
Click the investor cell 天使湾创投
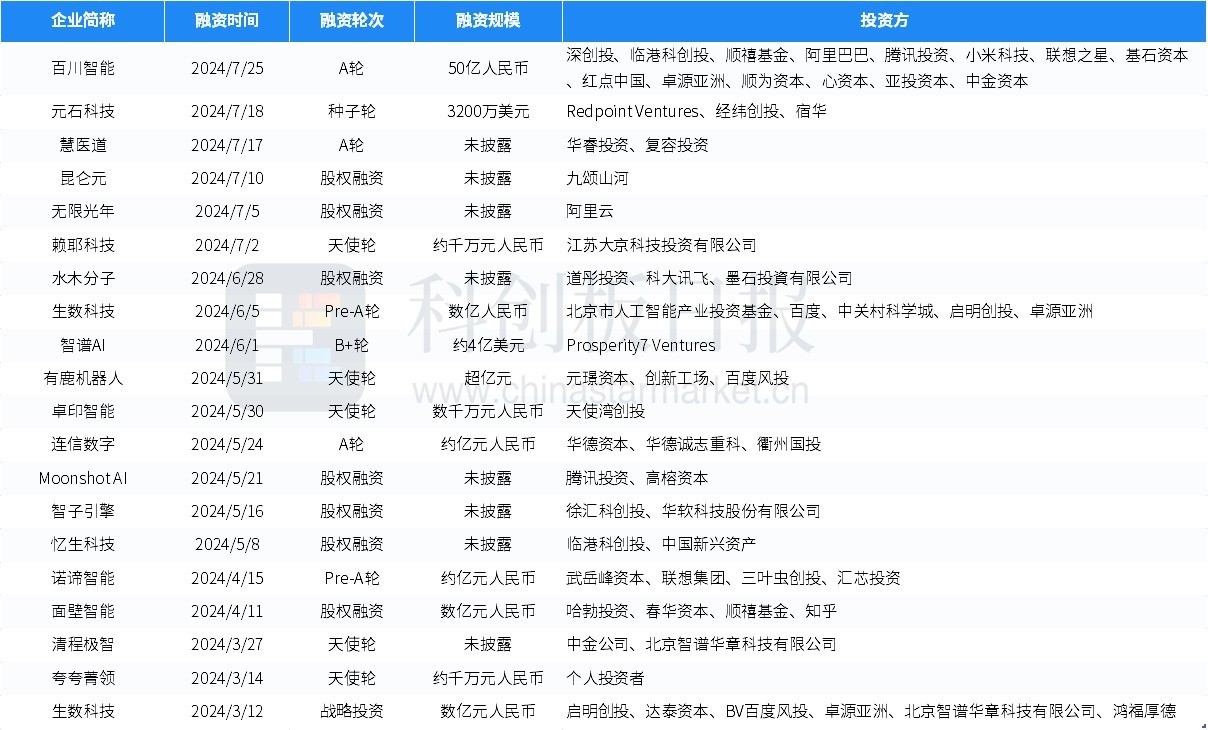tap(605, 411)
